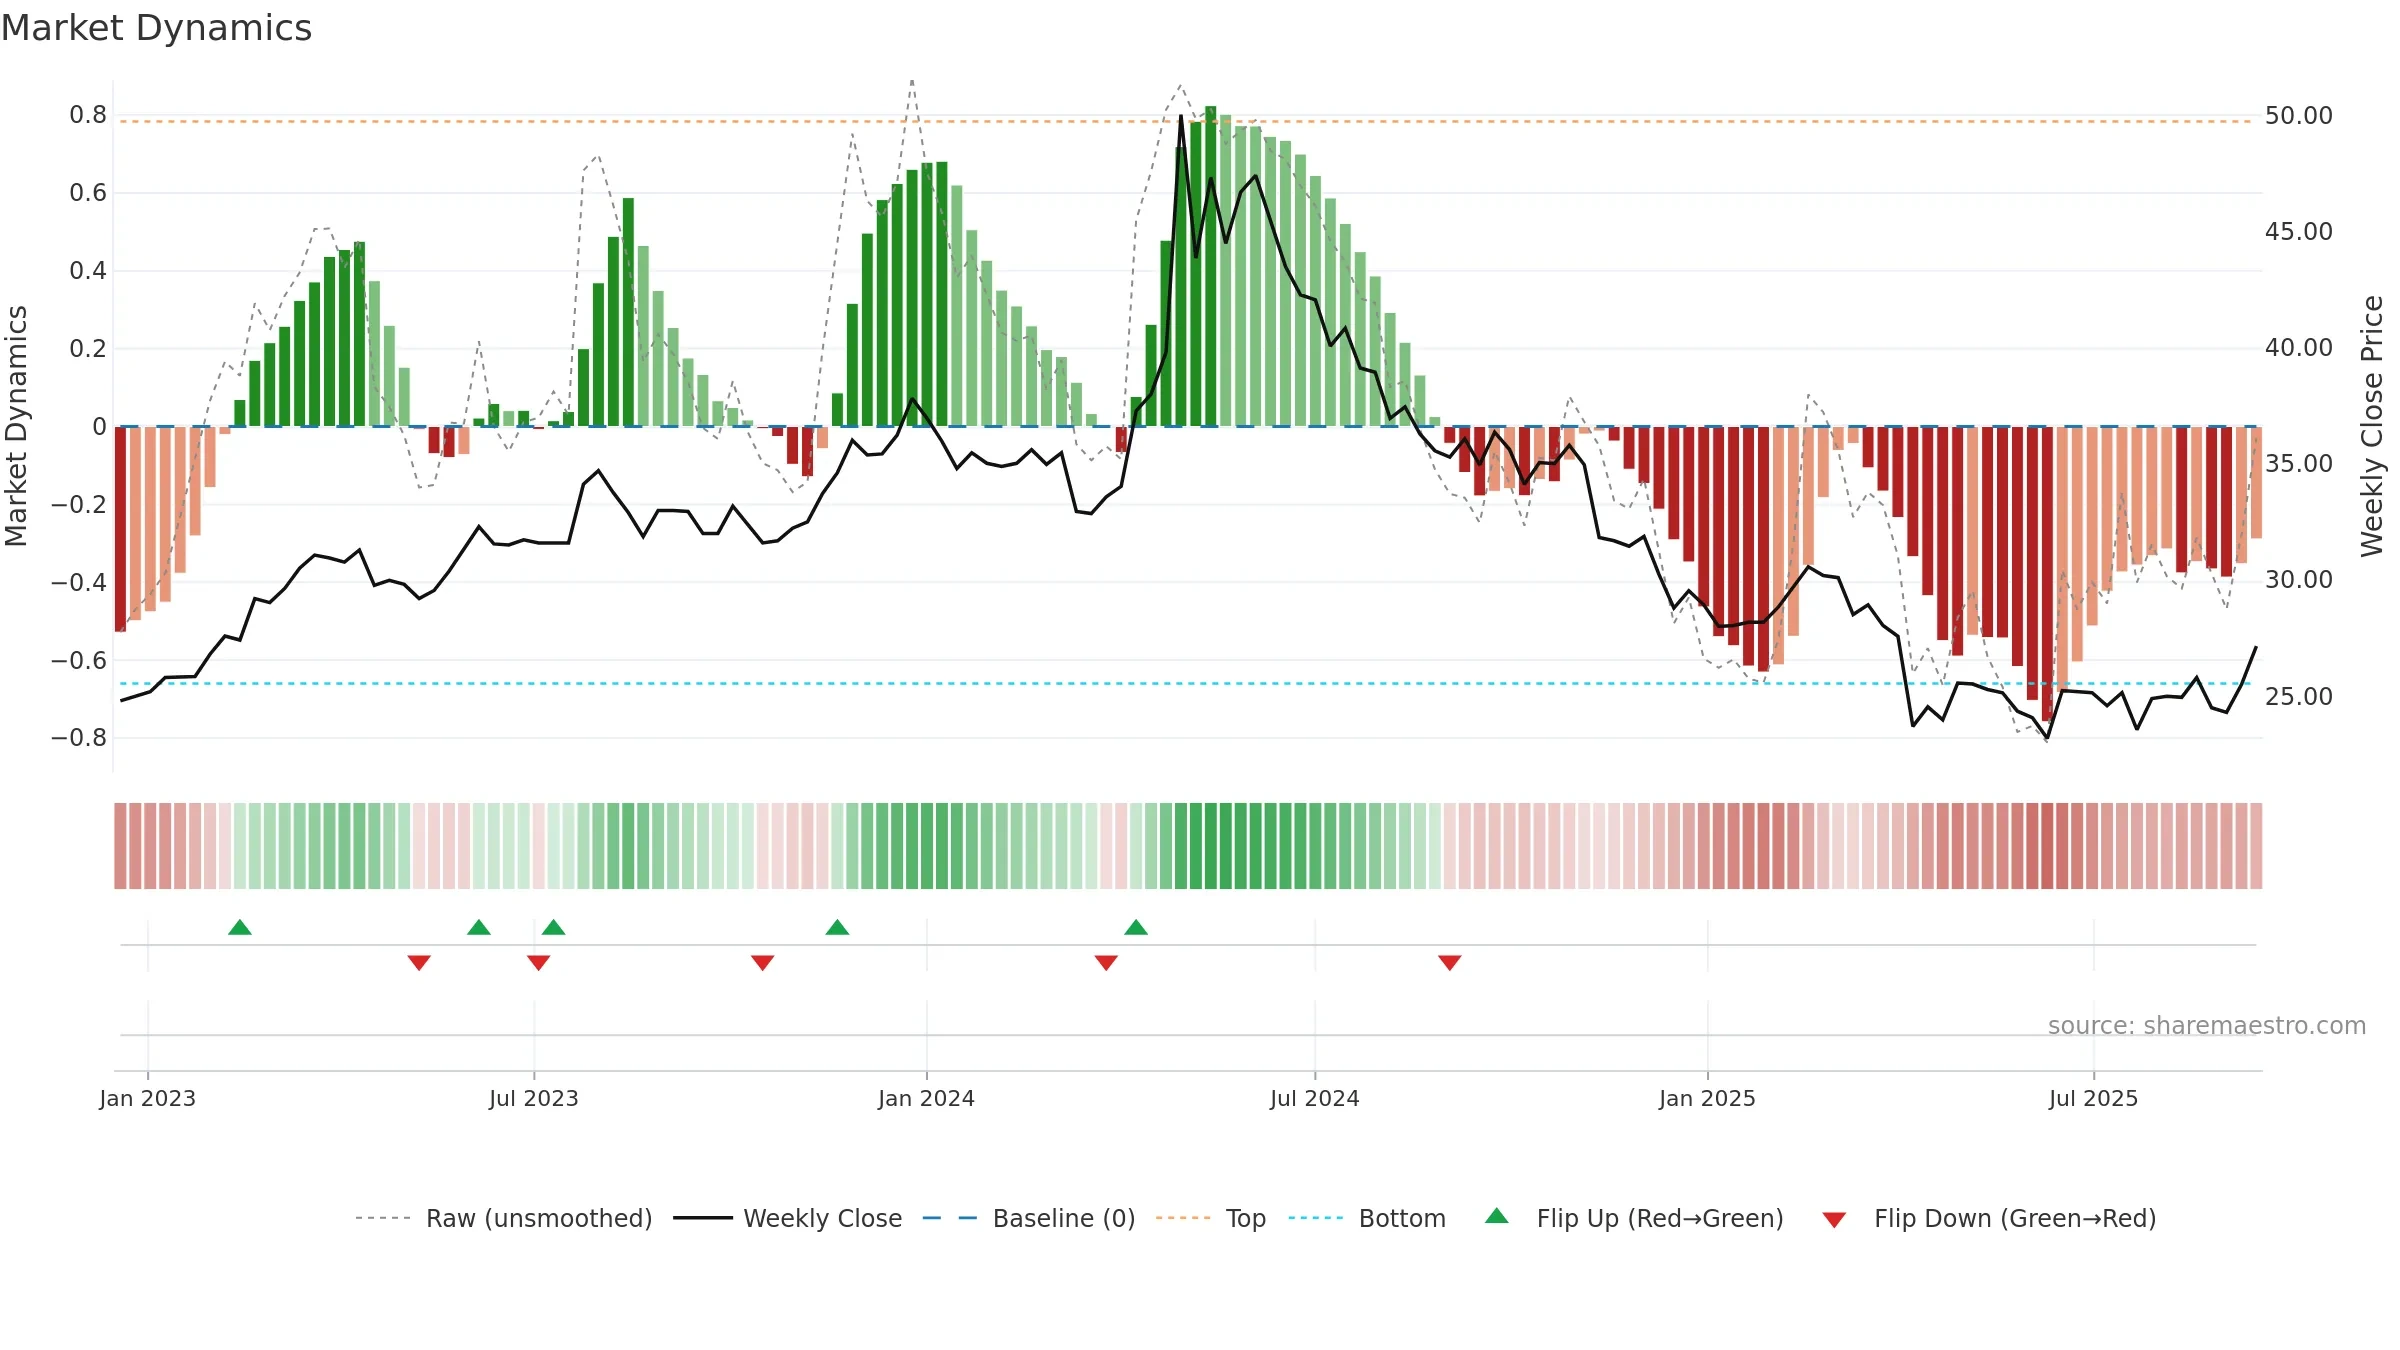Click the red flip-down marker at Jul 2023
This screenshot has width=2400, height=1350.
[539, 963]
